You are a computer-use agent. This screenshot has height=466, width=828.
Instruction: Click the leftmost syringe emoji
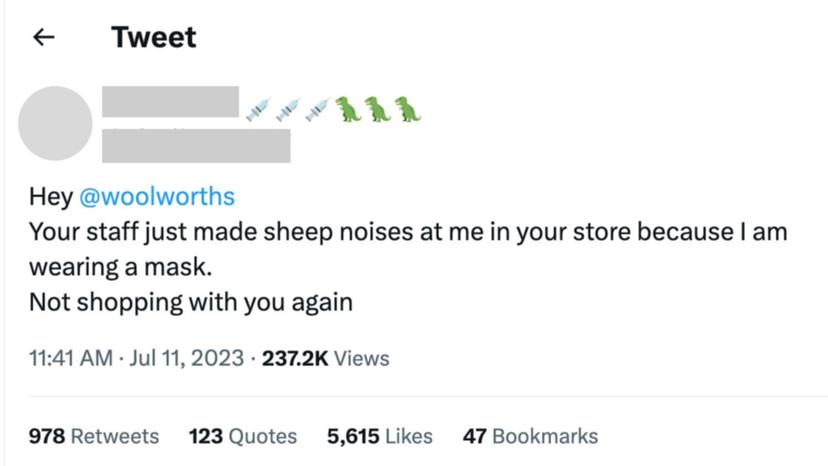pyautogui.click(x=258, y=108)
